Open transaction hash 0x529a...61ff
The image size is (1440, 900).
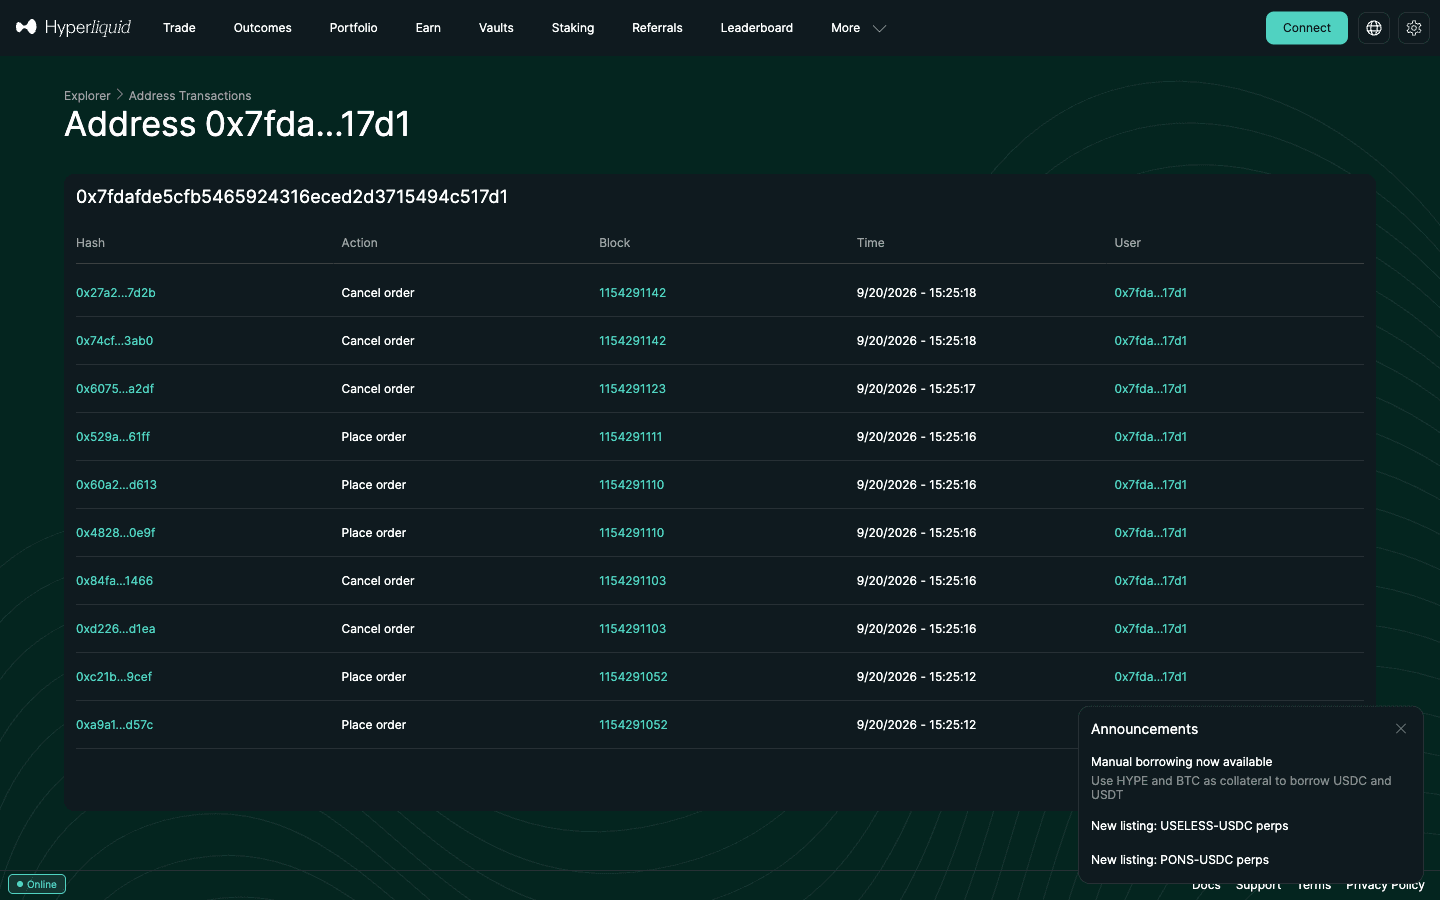pyautogui.click(x=113, y=437)
